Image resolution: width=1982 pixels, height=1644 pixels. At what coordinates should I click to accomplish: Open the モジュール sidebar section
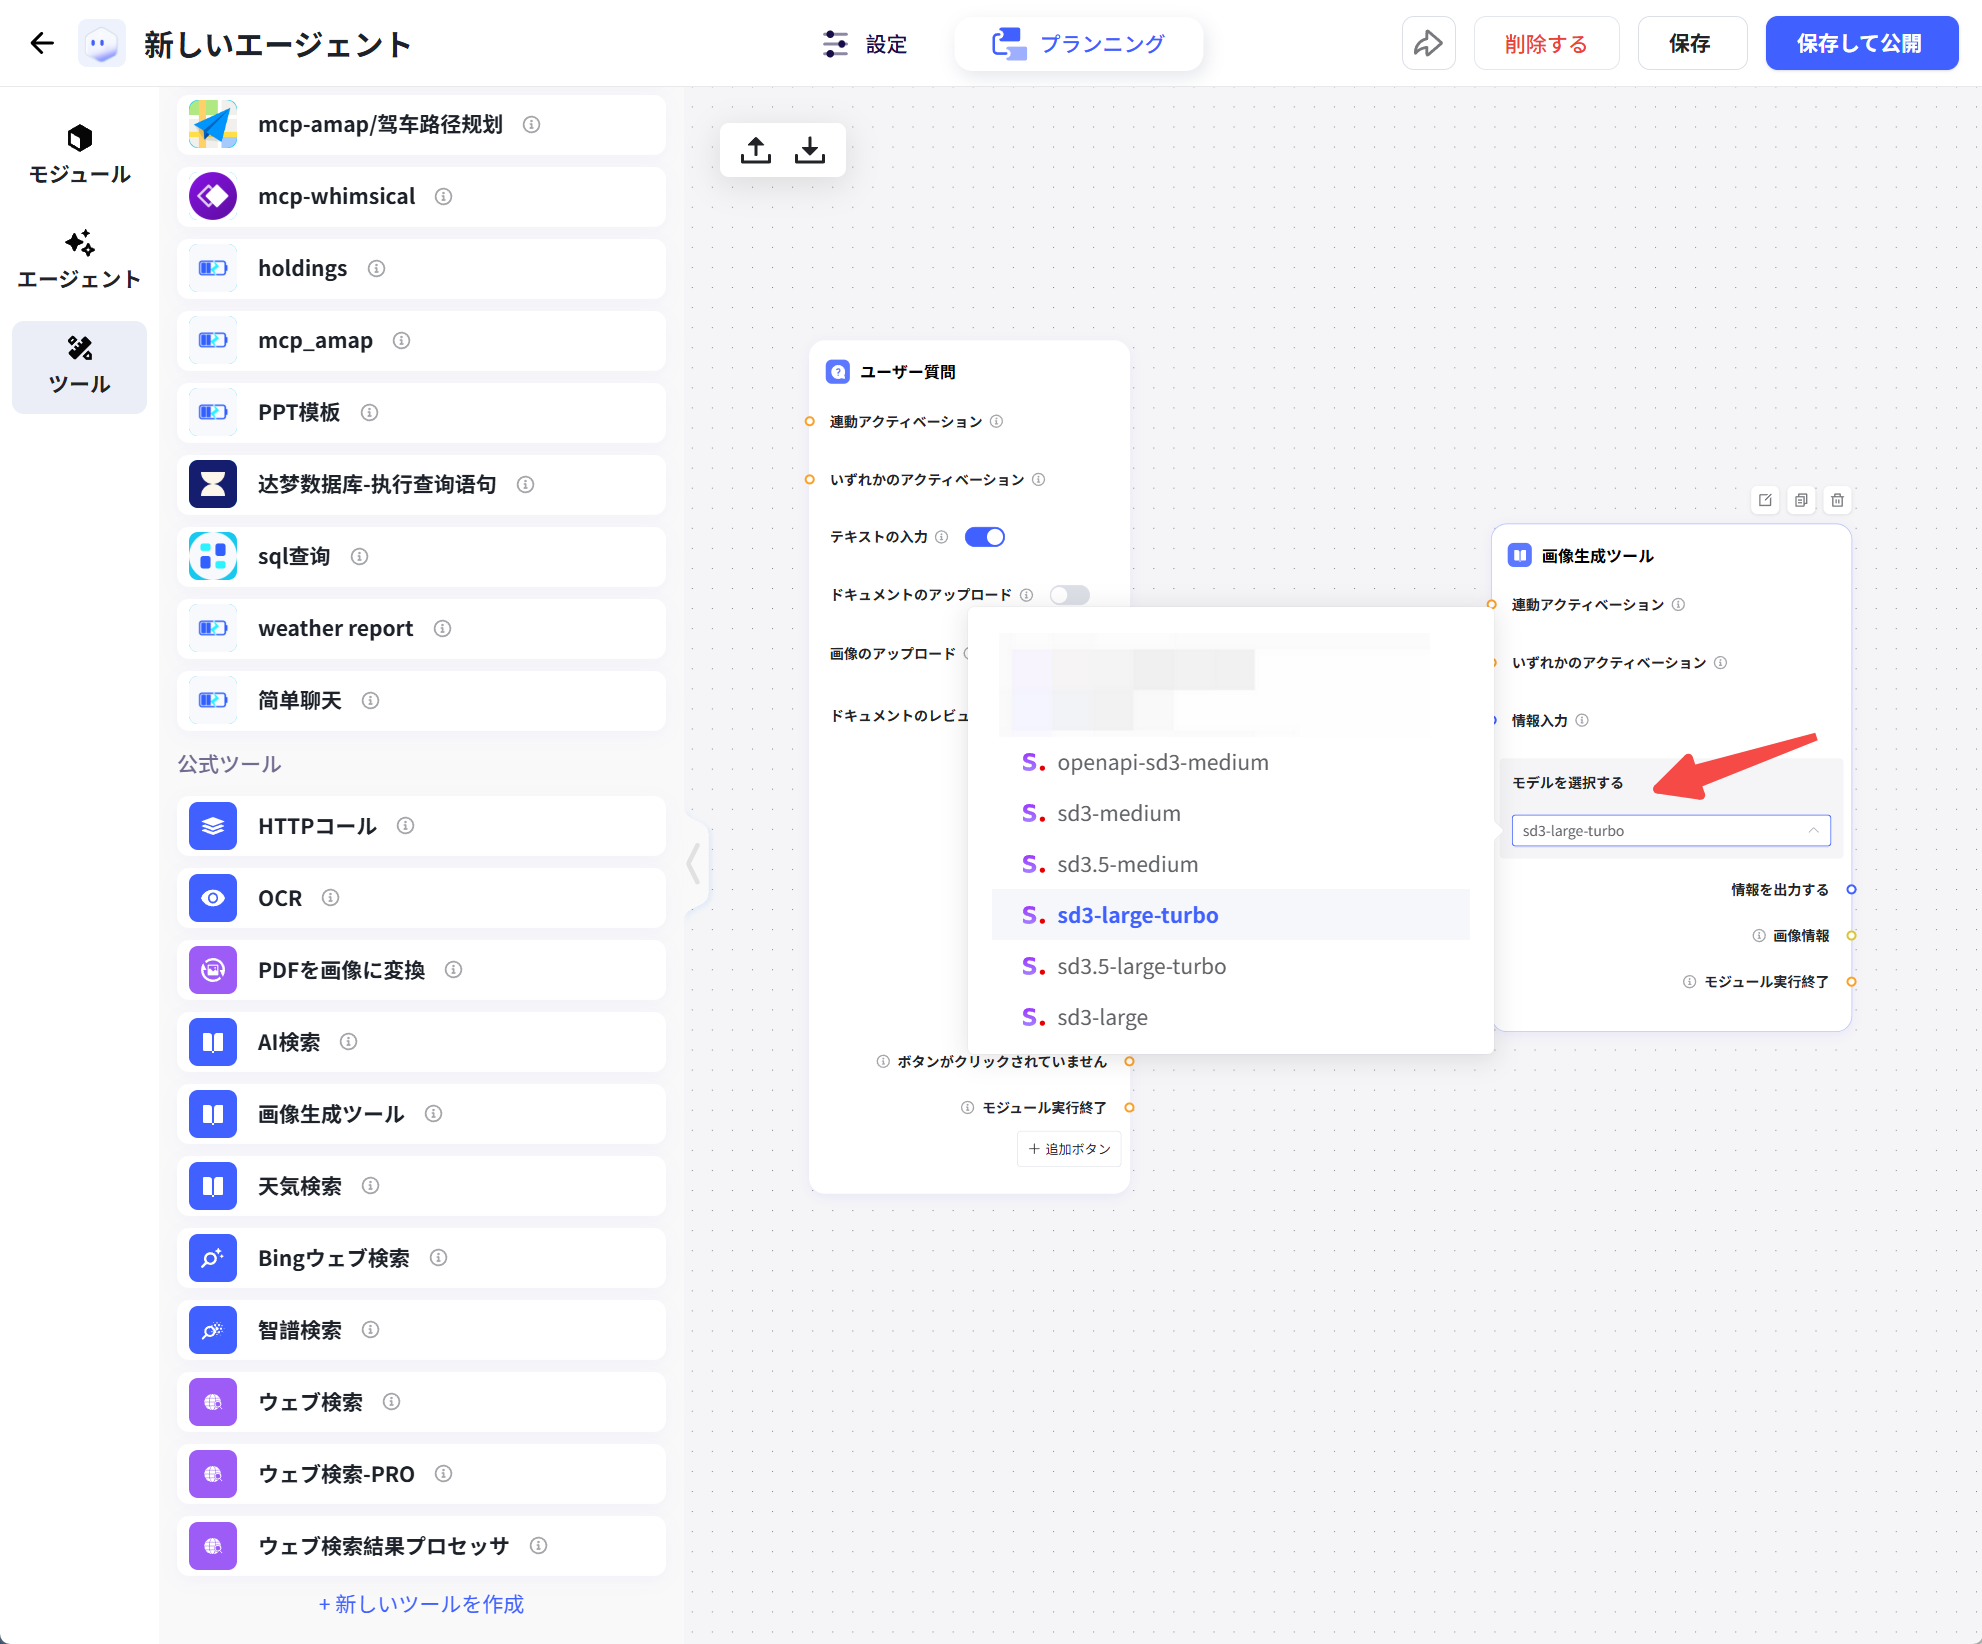click(x=79, y=154)
